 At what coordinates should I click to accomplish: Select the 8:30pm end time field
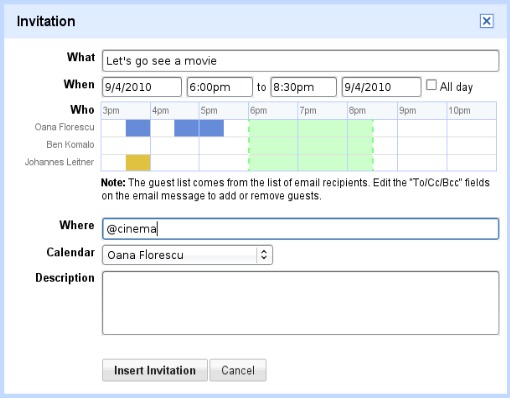304,87
